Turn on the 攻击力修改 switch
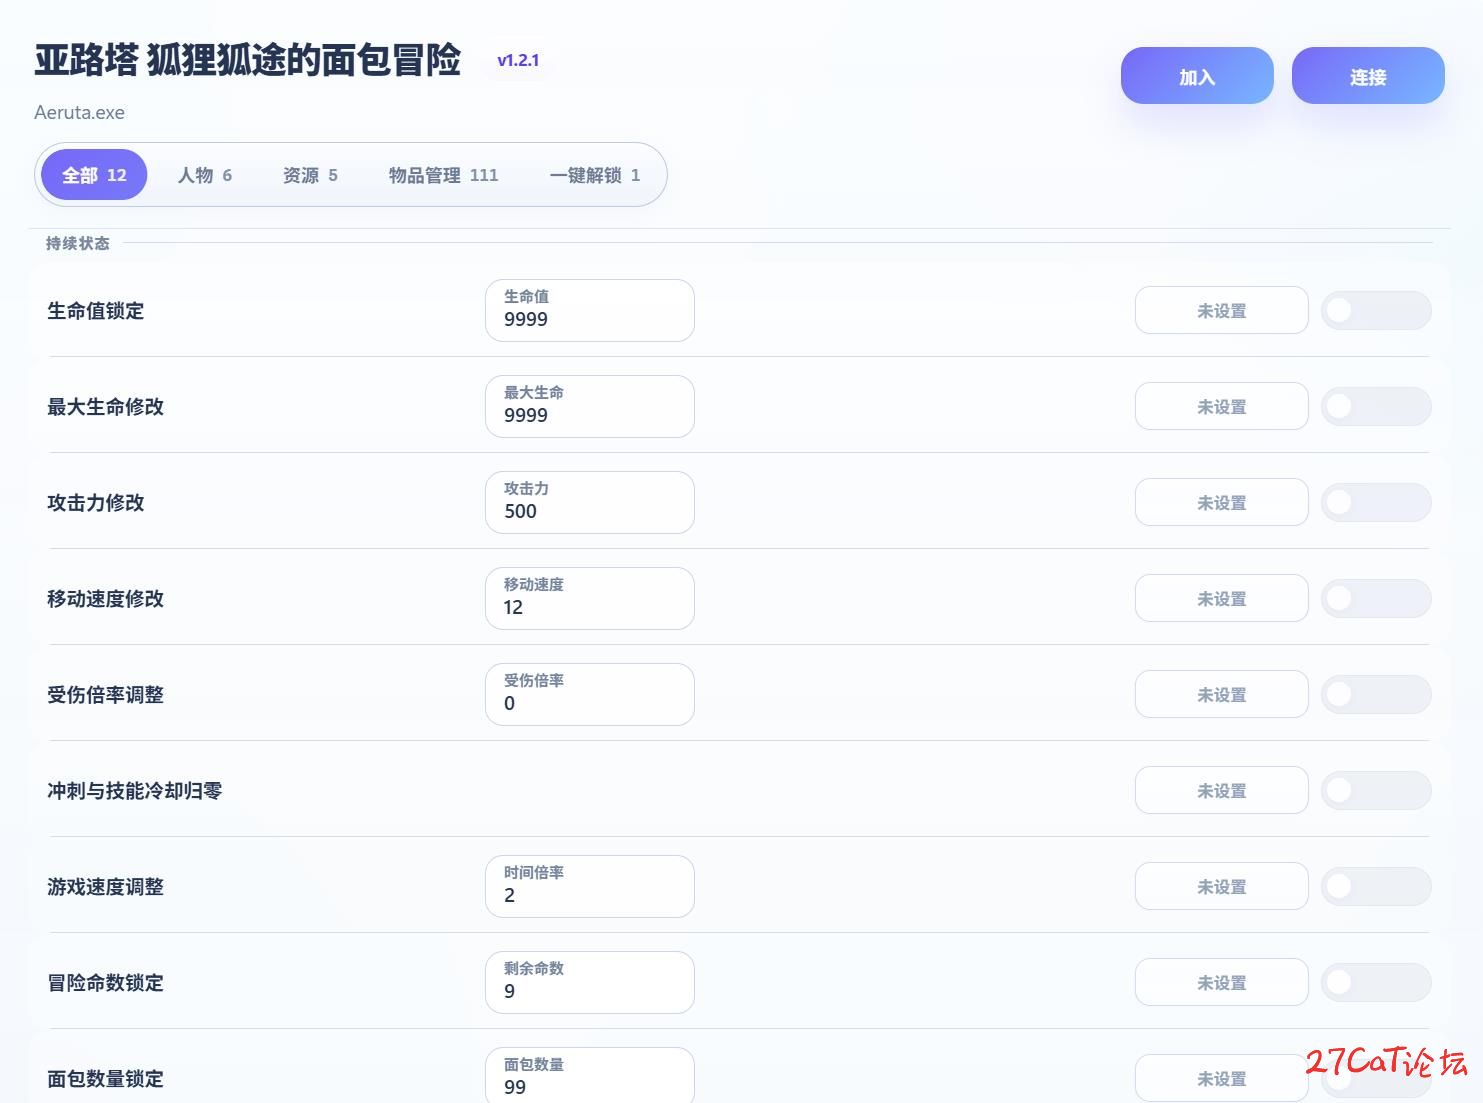The image size is (1483, 1103). click(x=1375, y=503)
